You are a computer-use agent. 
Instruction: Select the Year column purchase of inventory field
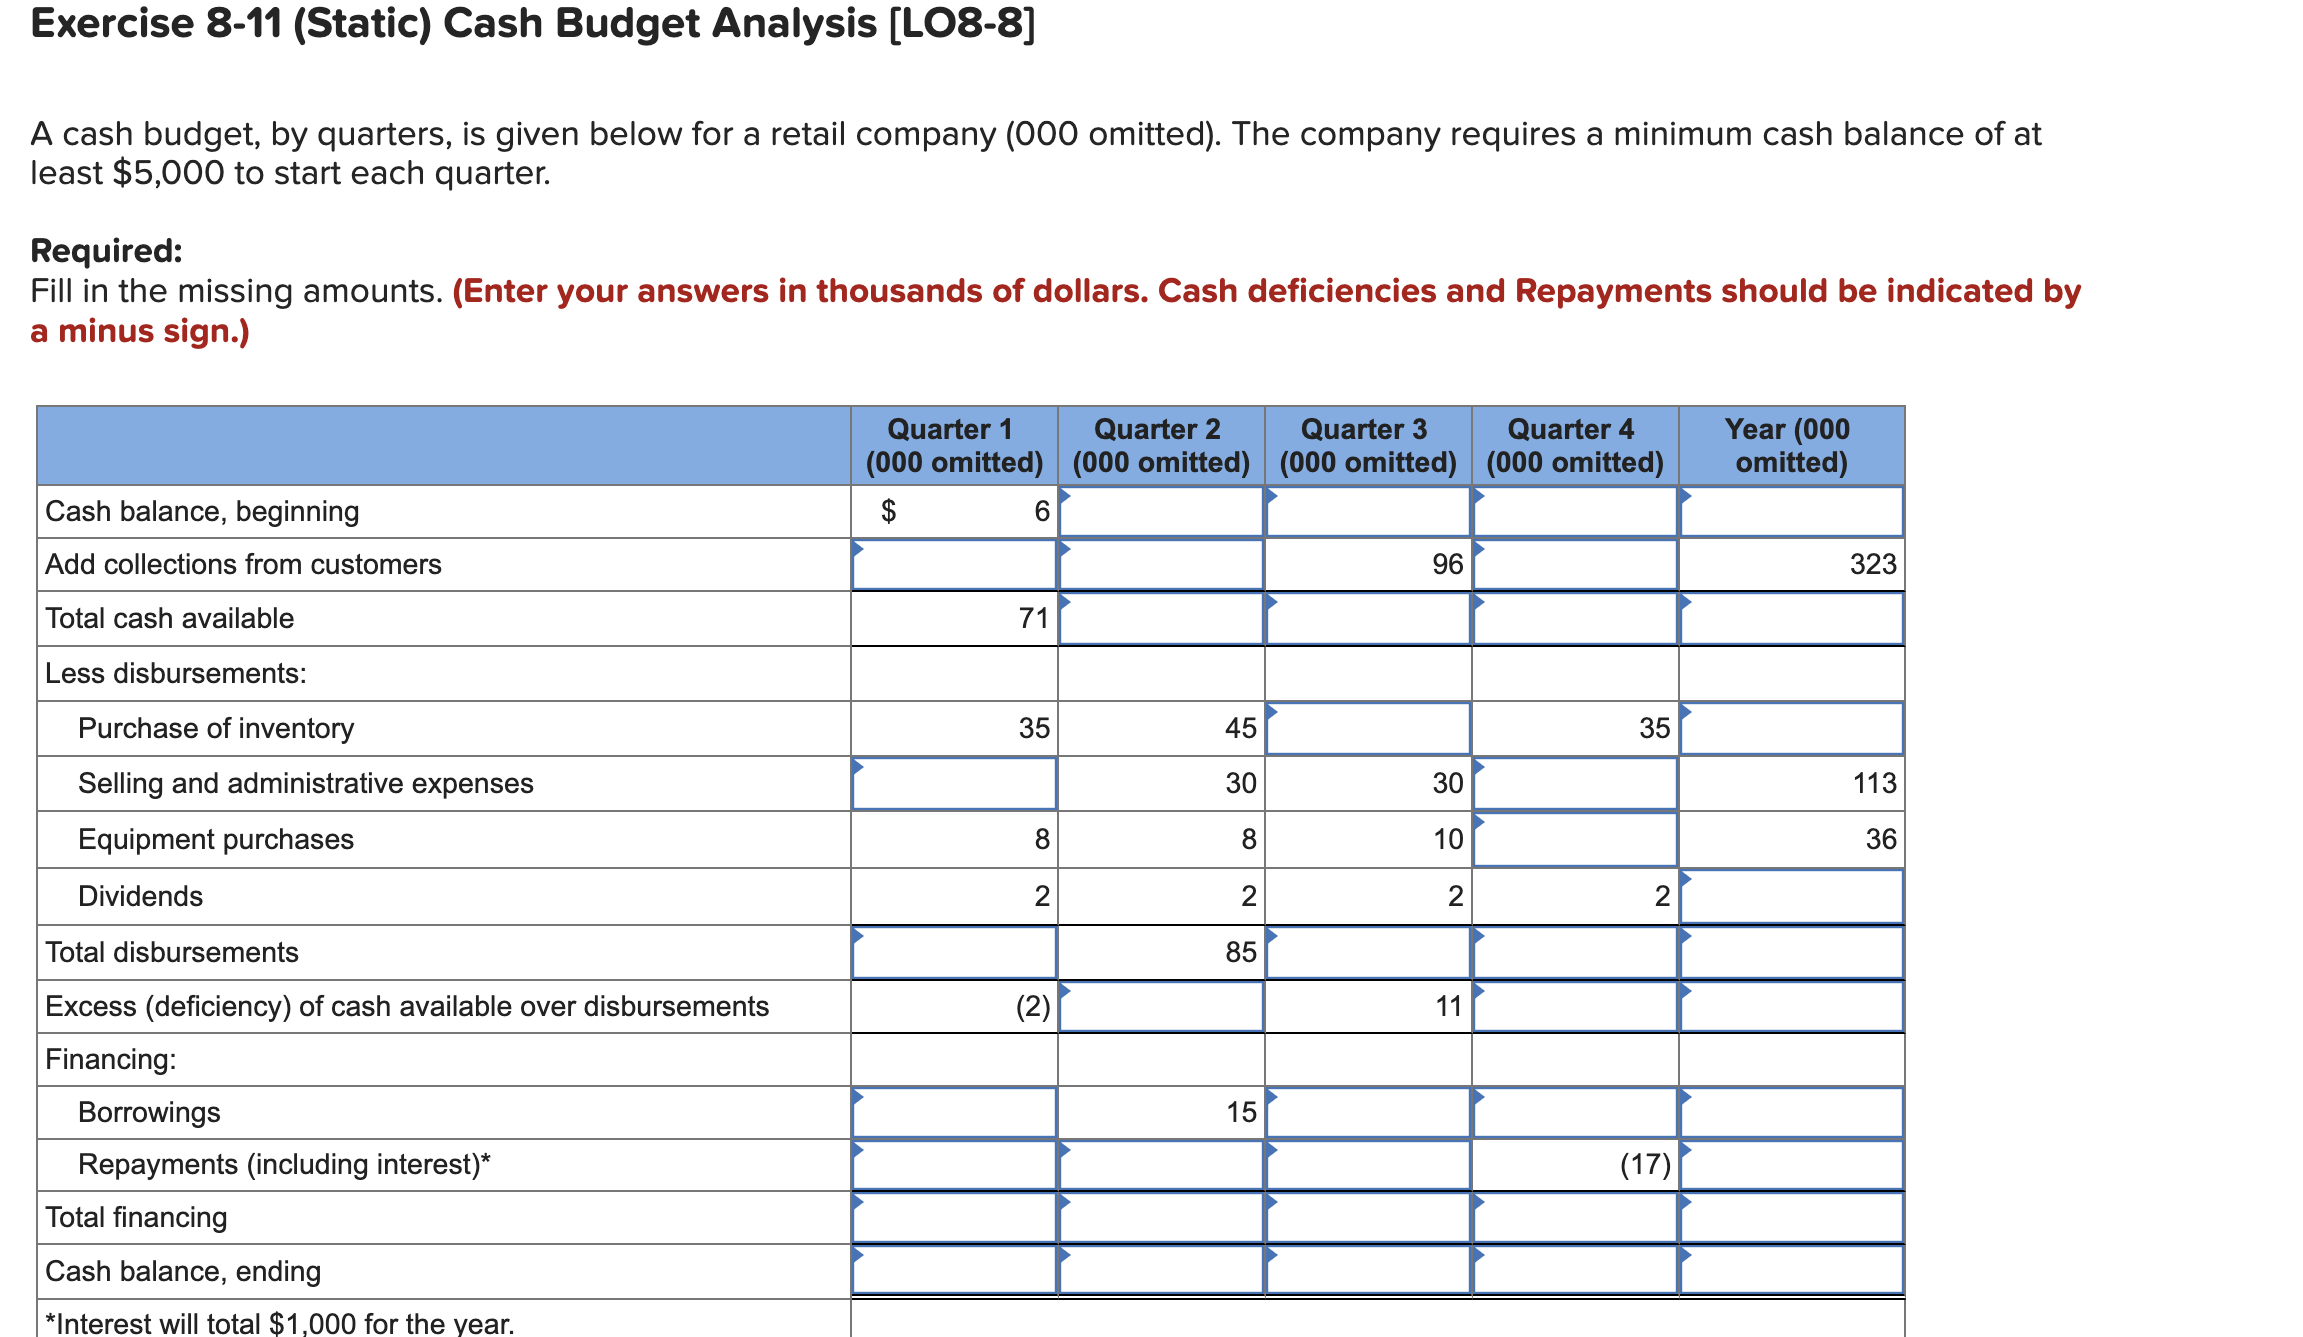[x=1789, y=729]
